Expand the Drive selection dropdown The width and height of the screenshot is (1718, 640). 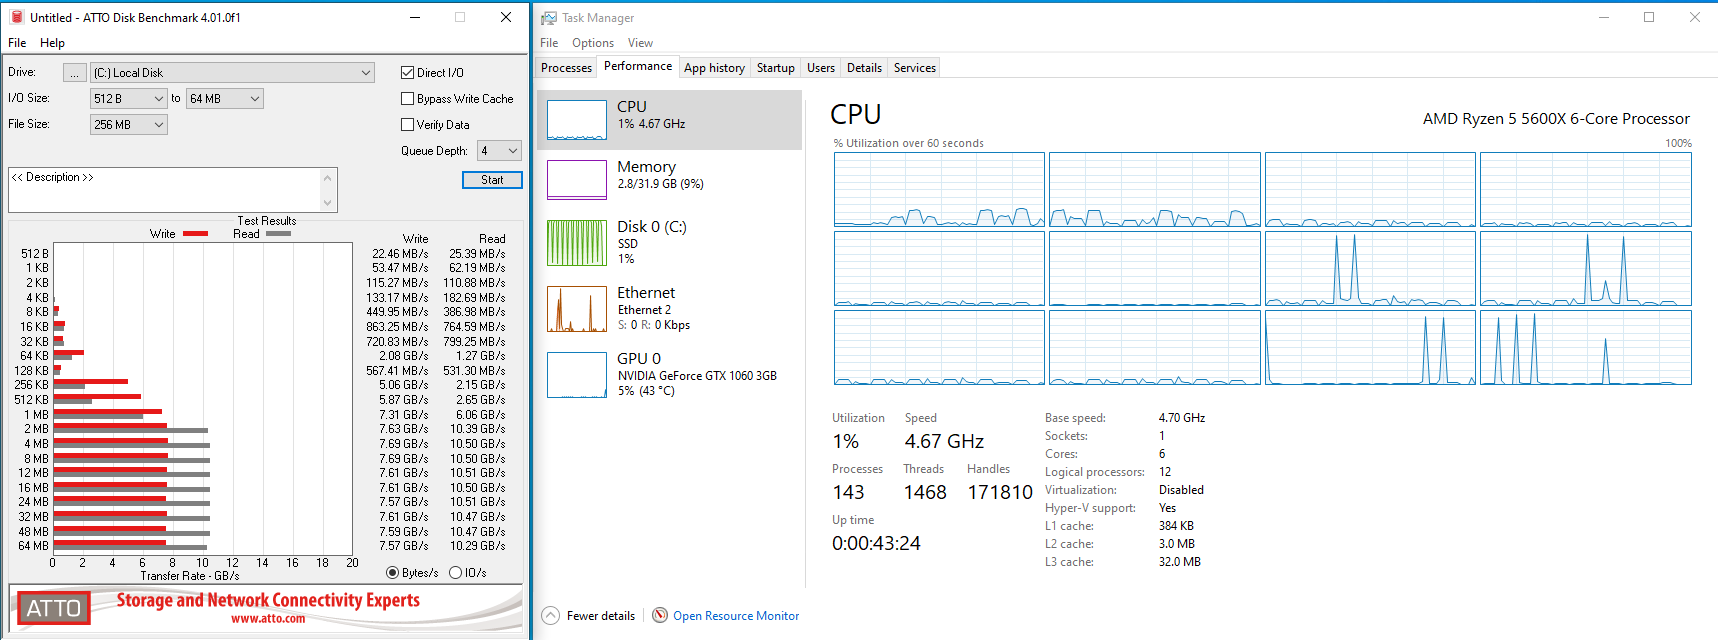pos(366,73)
